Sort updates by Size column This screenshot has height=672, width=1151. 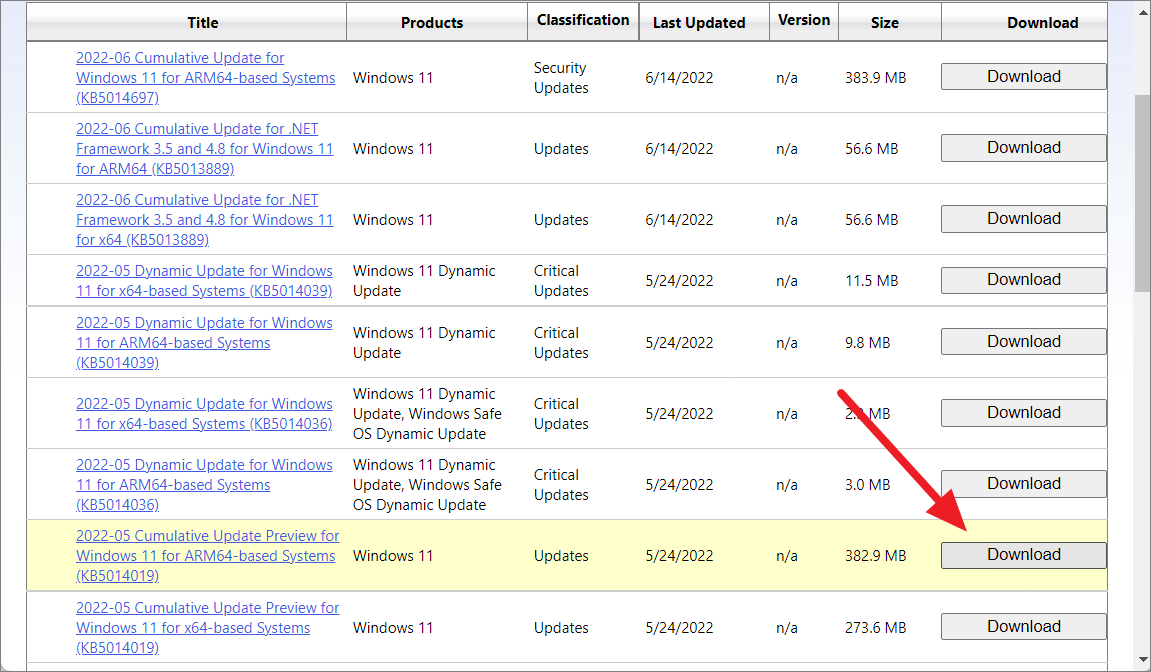point(888,22)
